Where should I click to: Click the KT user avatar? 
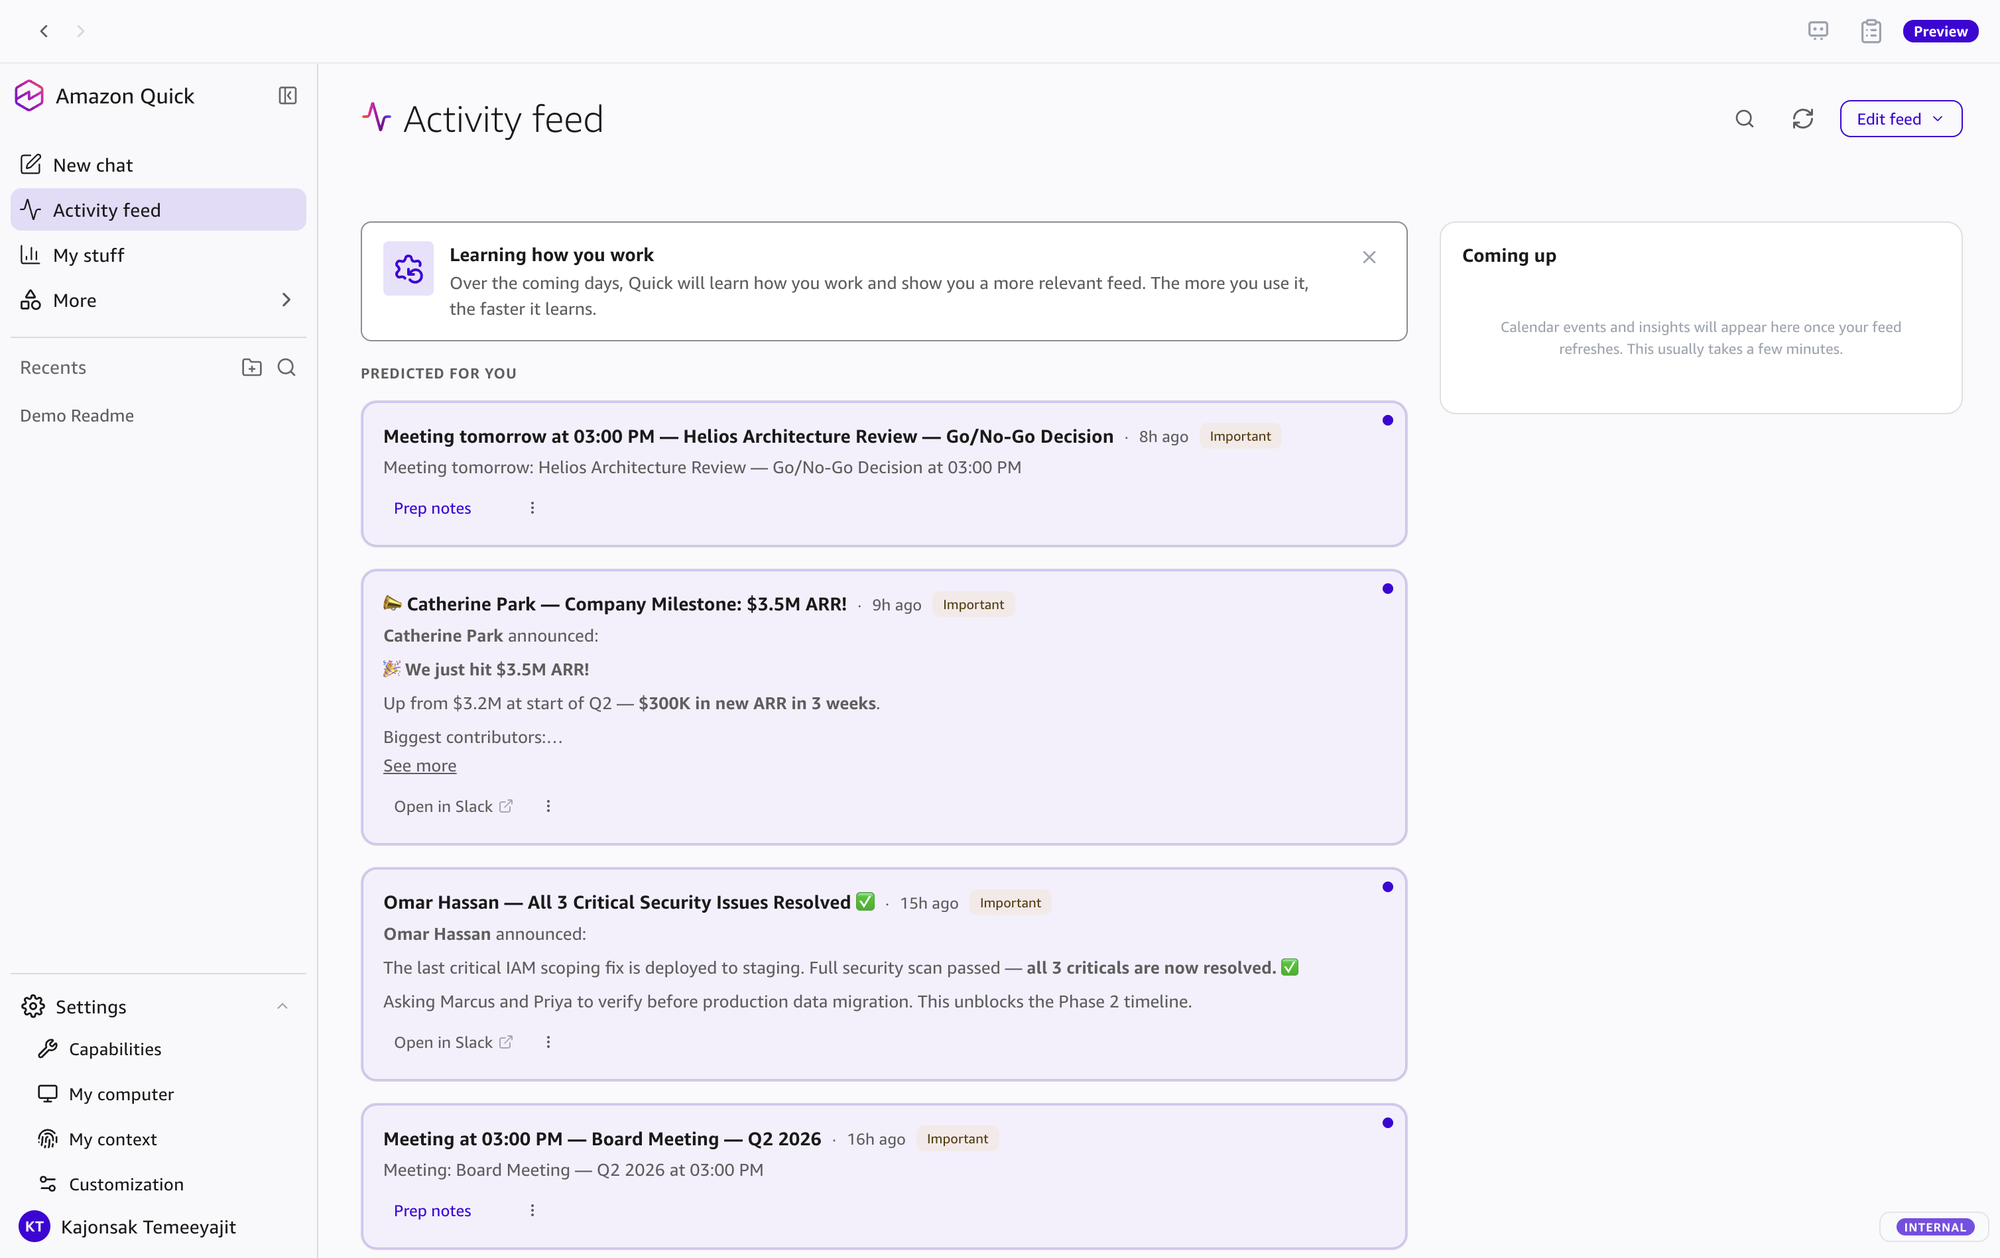[x=34, y=1227]
